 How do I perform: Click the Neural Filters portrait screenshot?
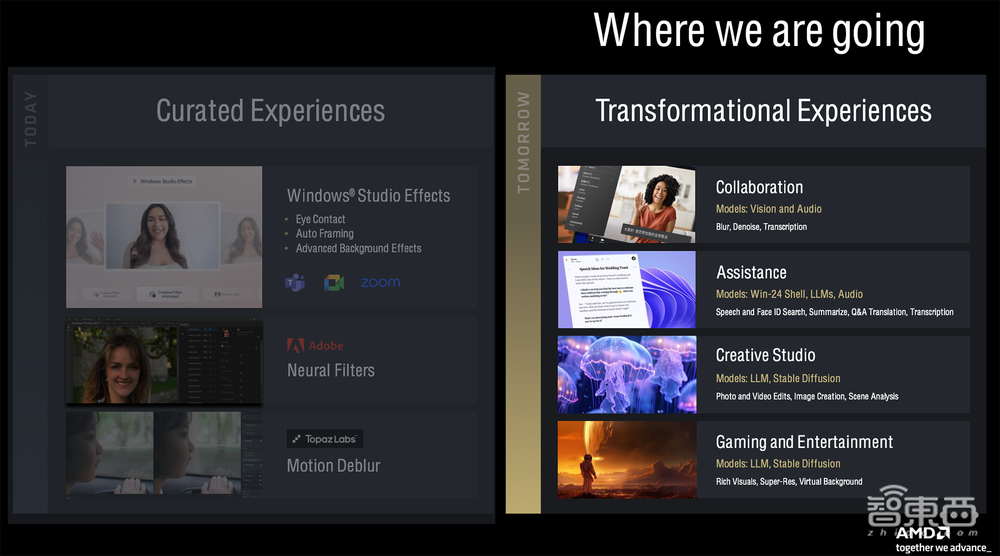(x=164, y=362)
